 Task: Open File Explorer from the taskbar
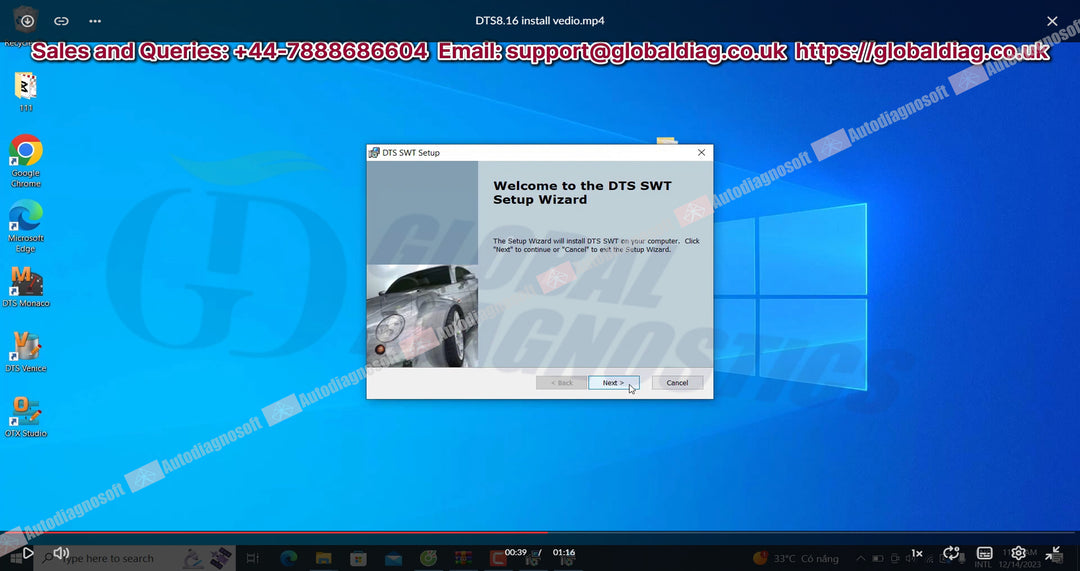(x=323, y=558)
